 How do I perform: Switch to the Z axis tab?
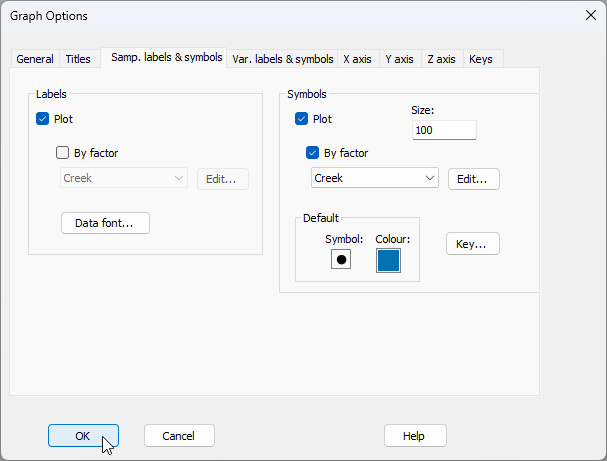440,59
